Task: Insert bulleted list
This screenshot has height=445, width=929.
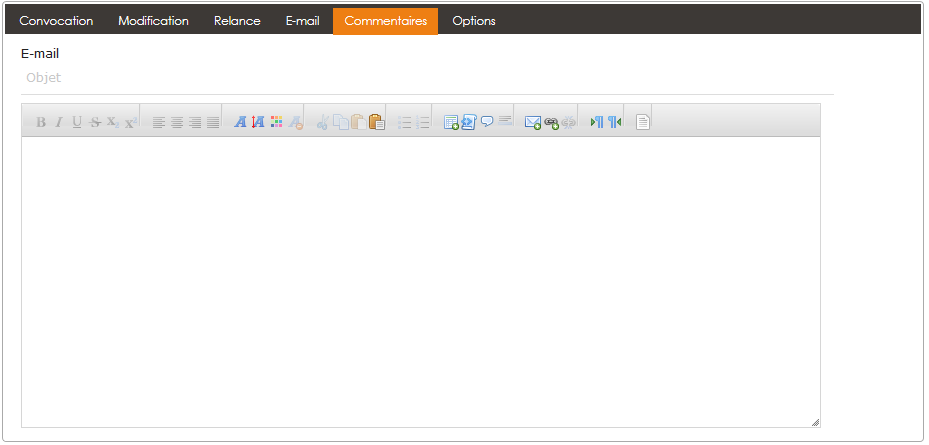Action: tap(405, 122)
